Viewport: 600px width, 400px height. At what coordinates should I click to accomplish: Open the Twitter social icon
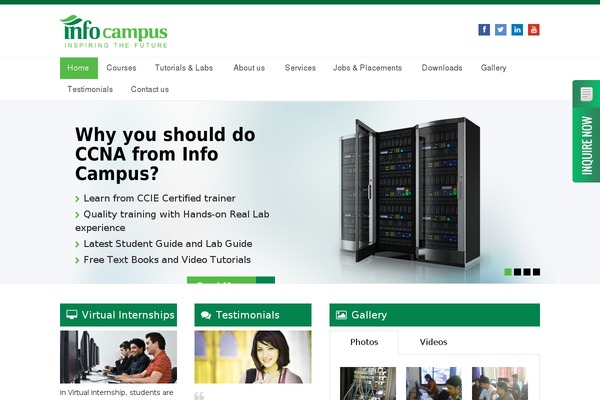click(501, 29)
